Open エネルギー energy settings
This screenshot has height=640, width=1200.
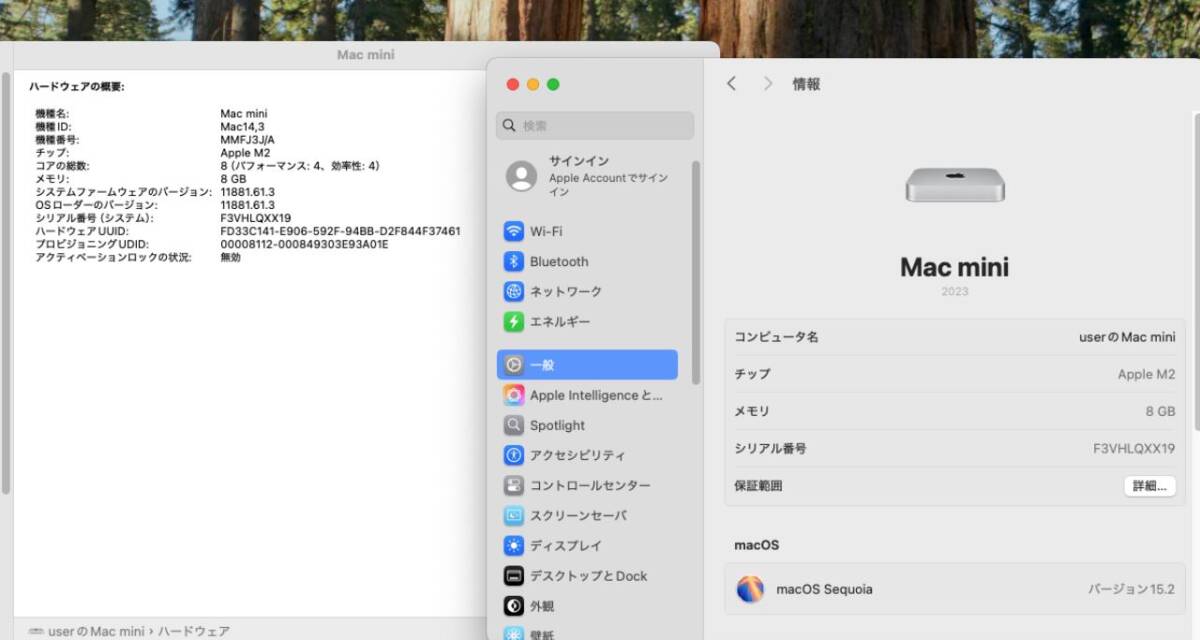(559, 321)
